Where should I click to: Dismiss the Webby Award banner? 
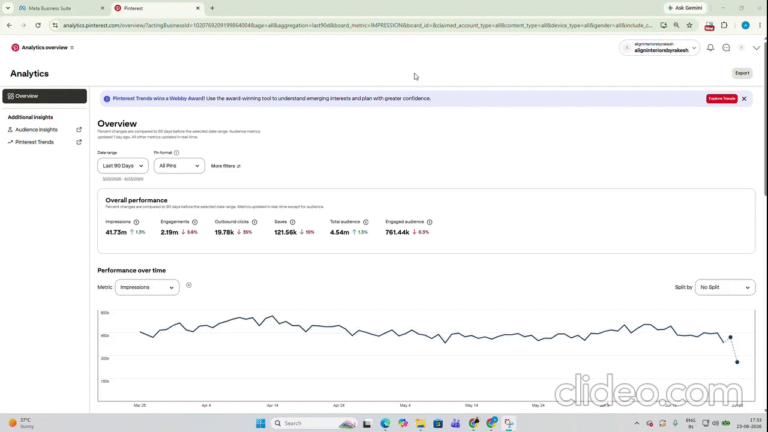744,98
